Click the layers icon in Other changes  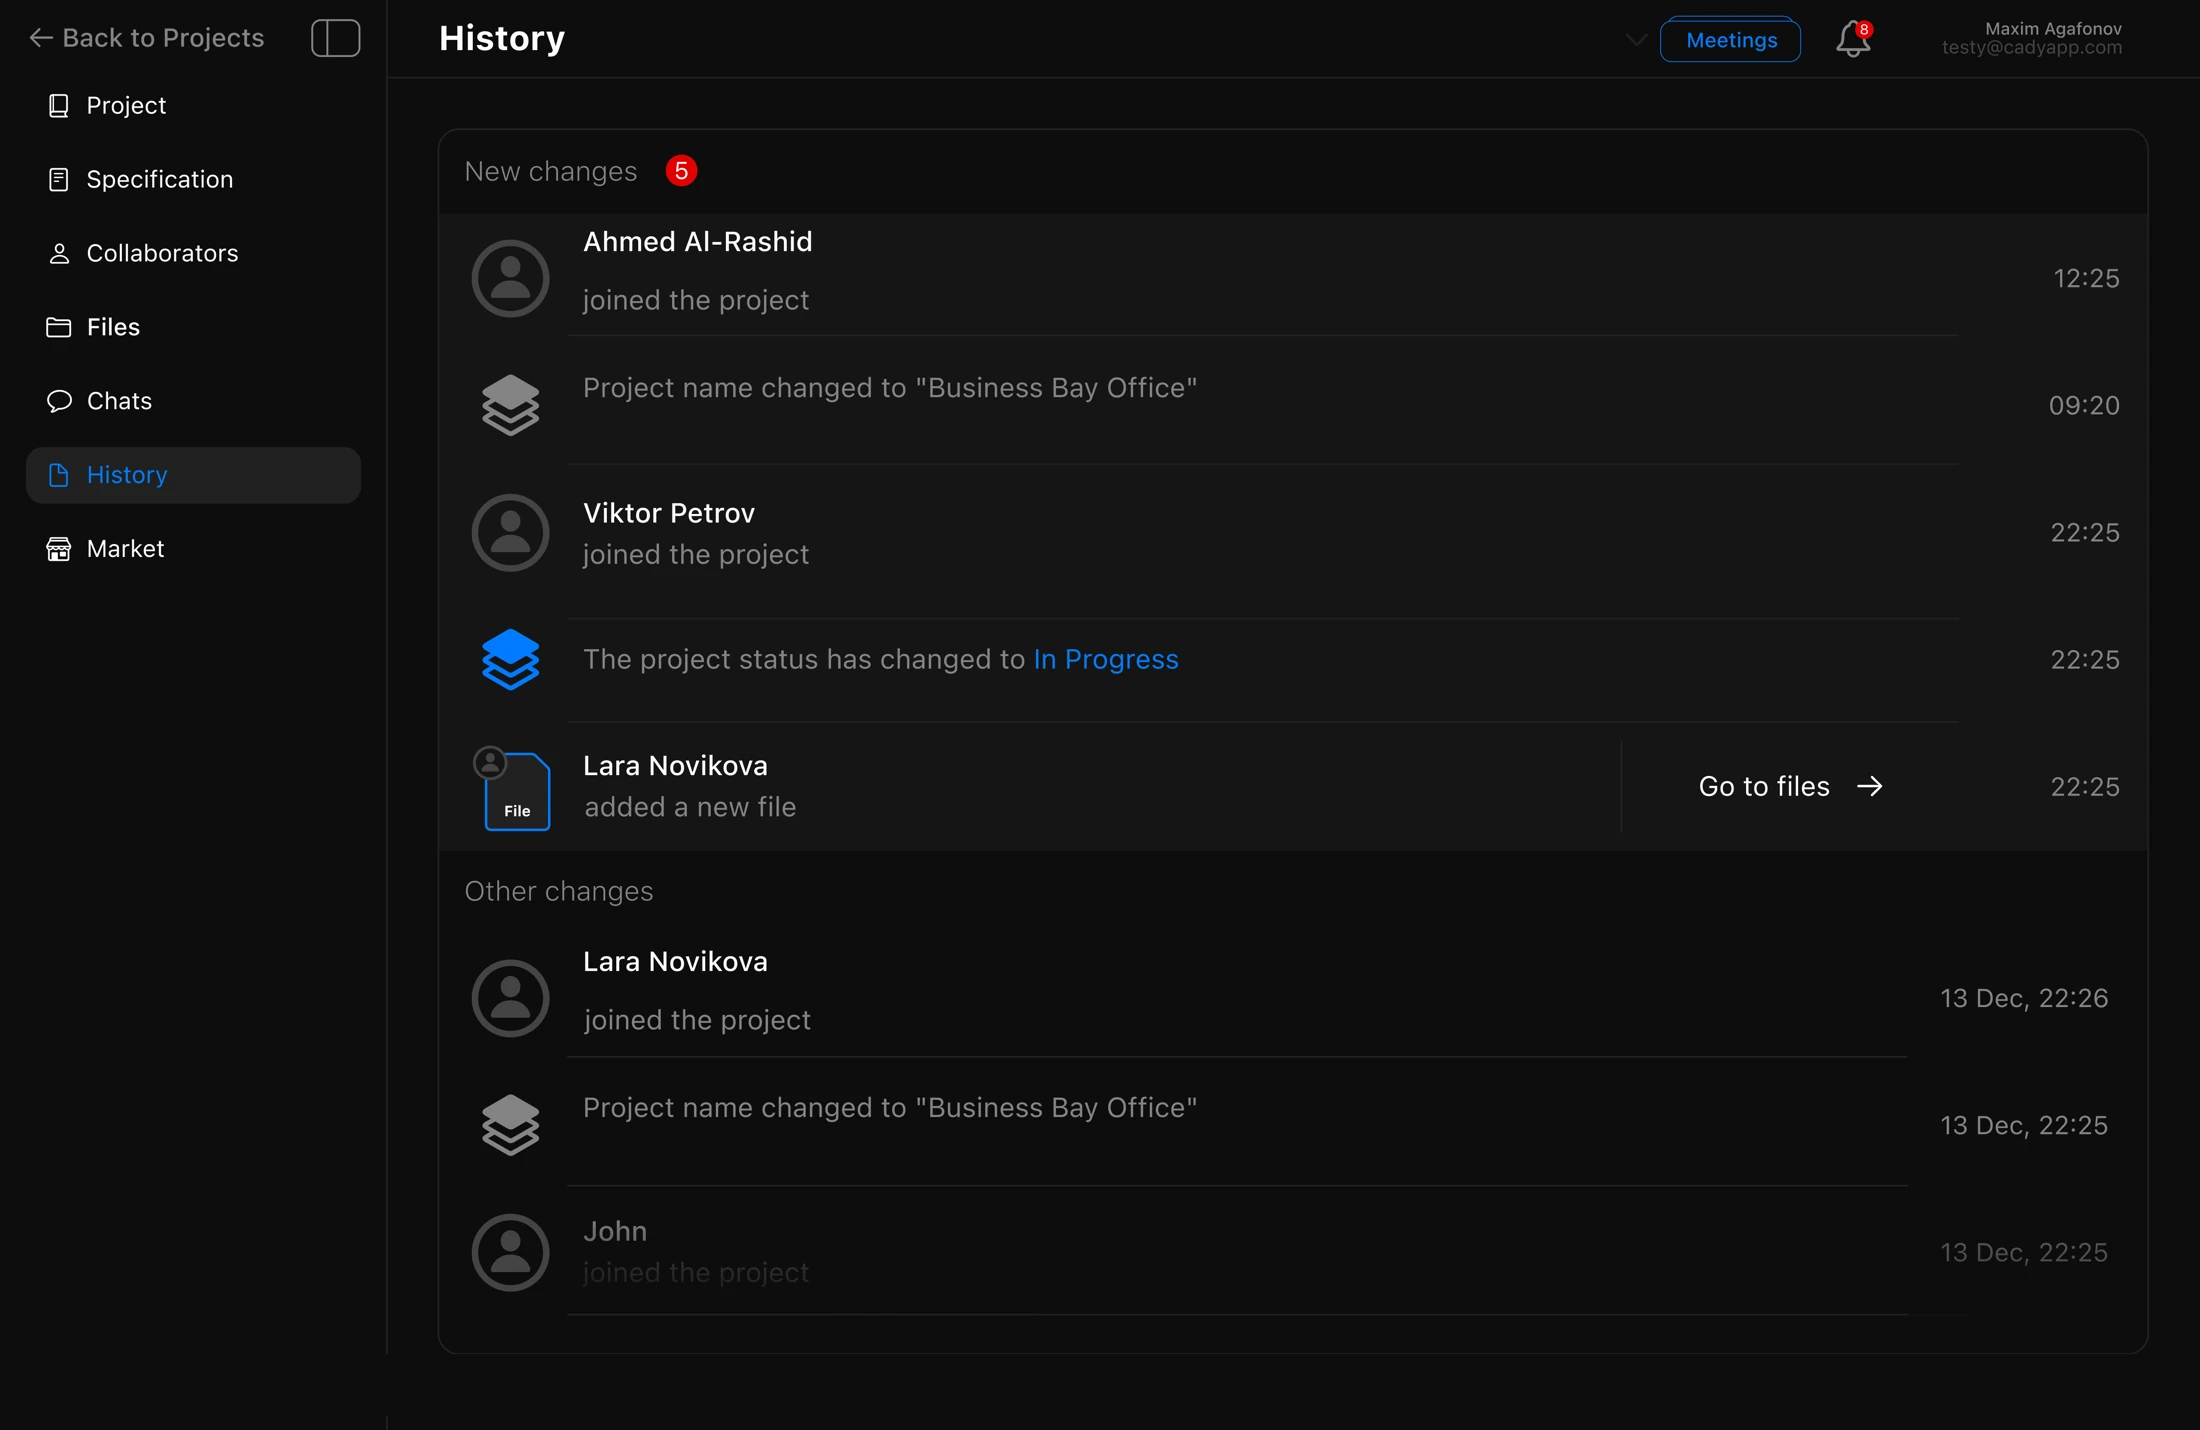510,1125
